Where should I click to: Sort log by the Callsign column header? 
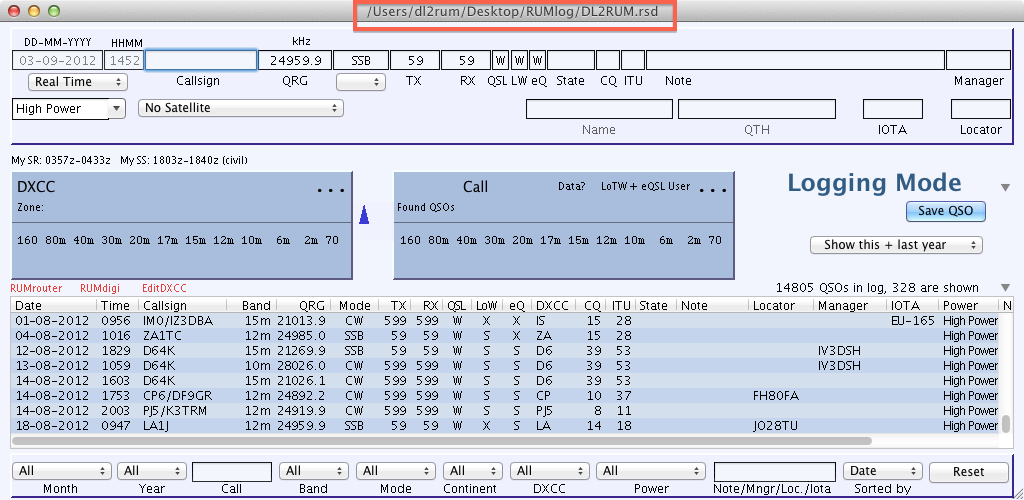(183, 305)
